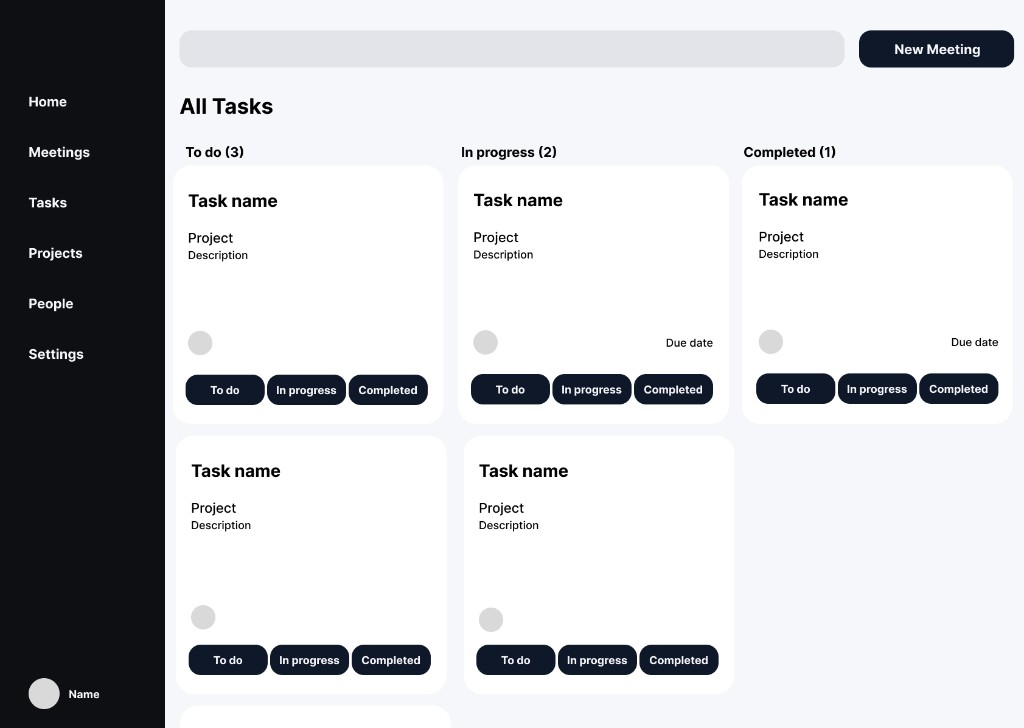Click Description on Completed column card
Screen dimensions: 1024x728
pyautogui.click(x=788, y=254)
